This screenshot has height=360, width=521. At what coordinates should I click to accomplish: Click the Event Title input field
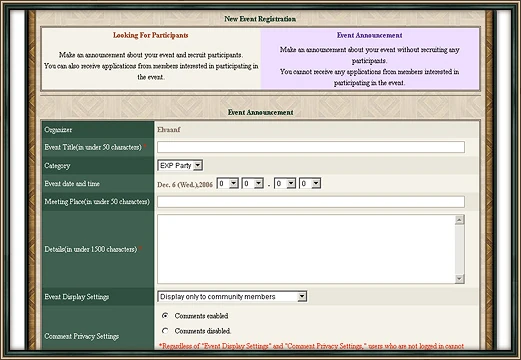[311, 147]
